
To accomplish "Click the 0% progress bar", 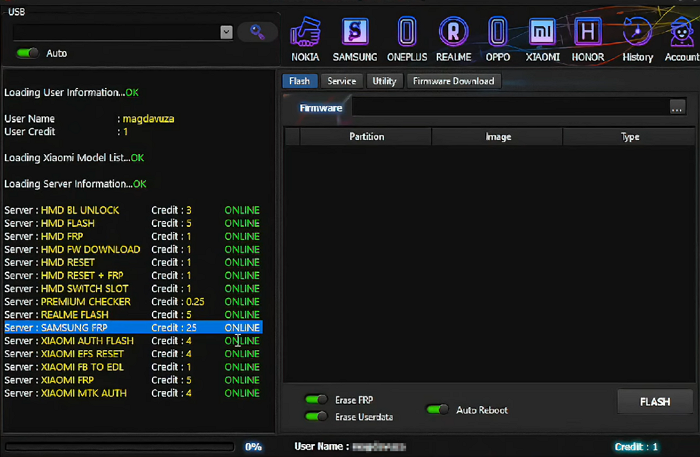I will [x=119, y=446].
